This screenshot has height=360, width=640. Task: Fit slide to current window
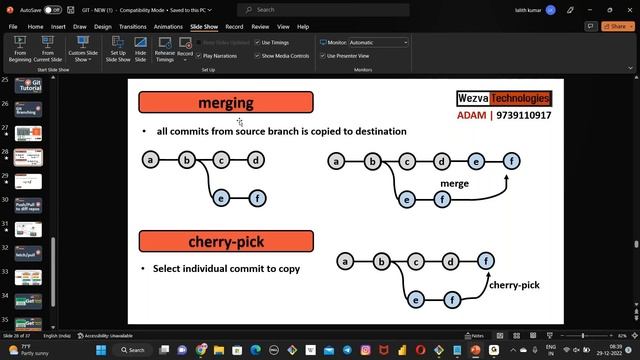(x=634, y=336)
